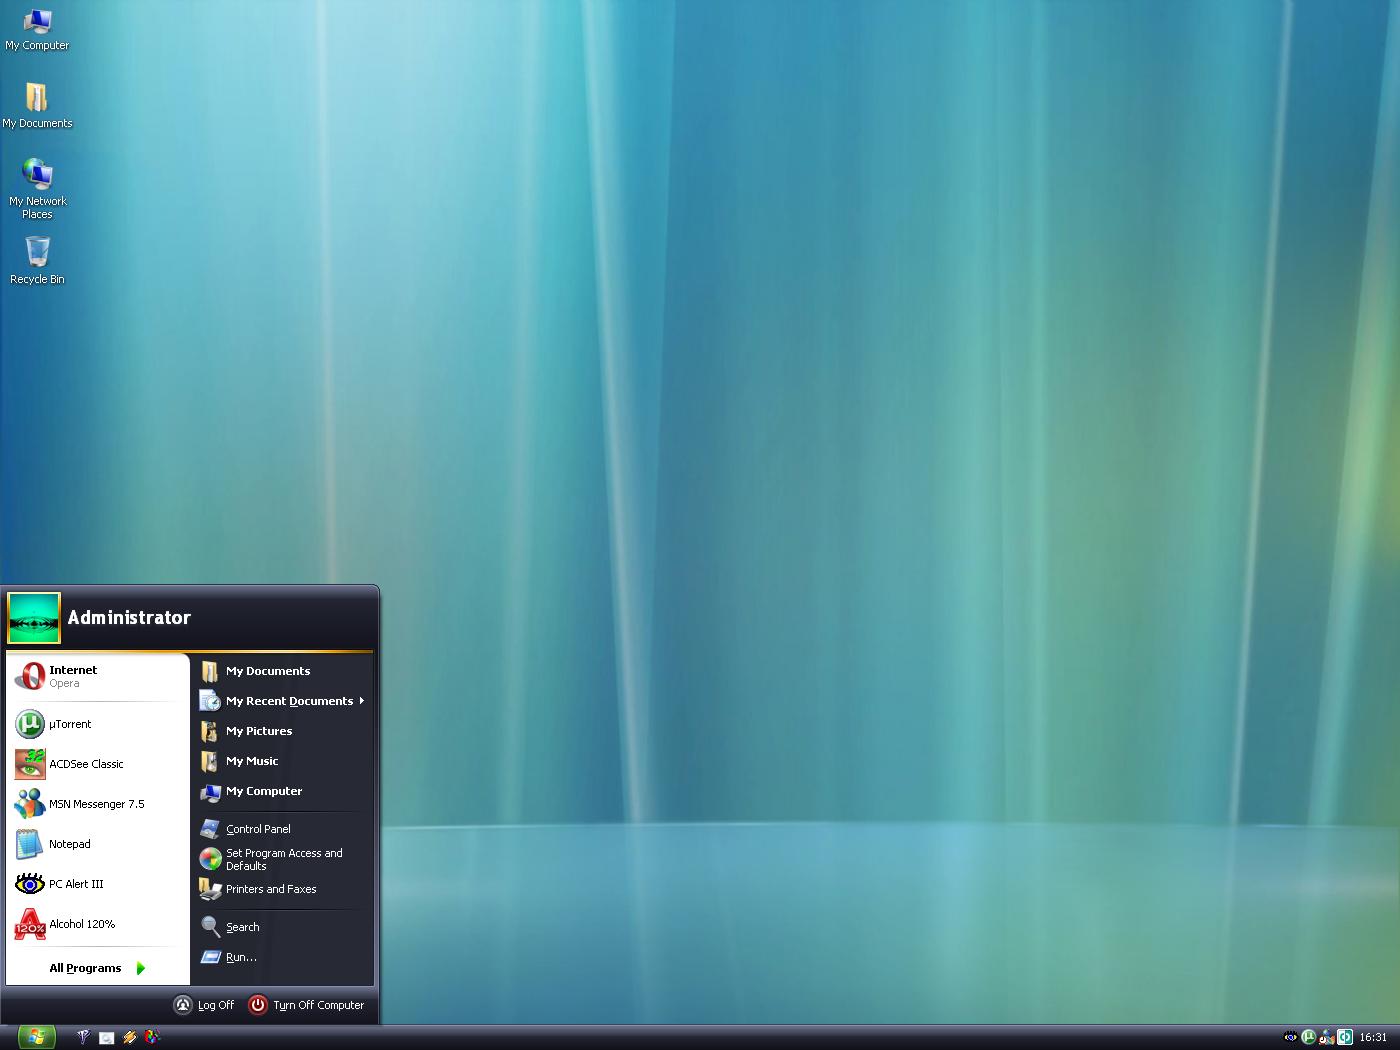Click the PC Alert eye tray icon
The width and height of the screenshot is (1400, 1050).
tap(1290, 1037)
